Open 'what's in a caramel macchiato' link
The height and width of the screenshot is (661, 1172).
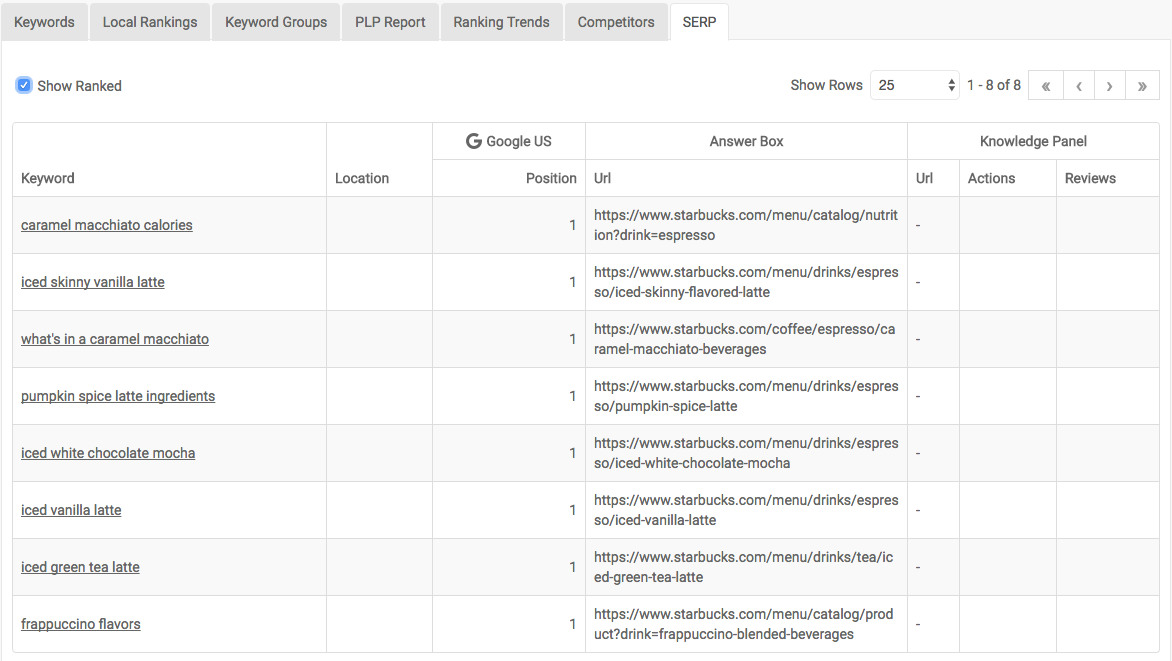point(114,339)
